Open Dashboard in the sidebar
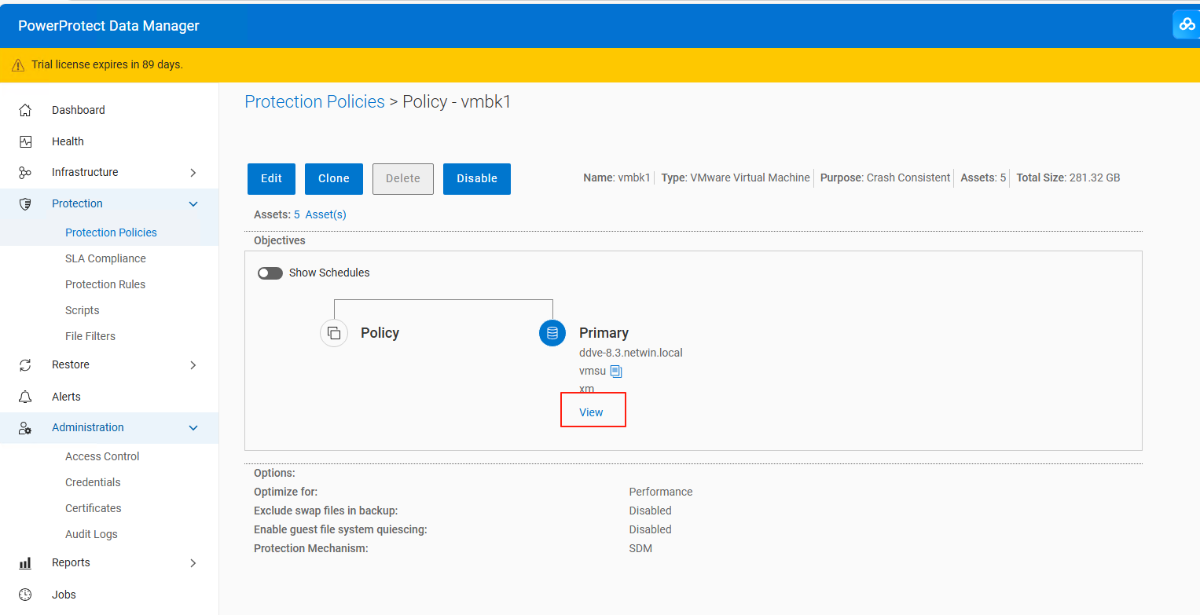 [x=78, y=110]
